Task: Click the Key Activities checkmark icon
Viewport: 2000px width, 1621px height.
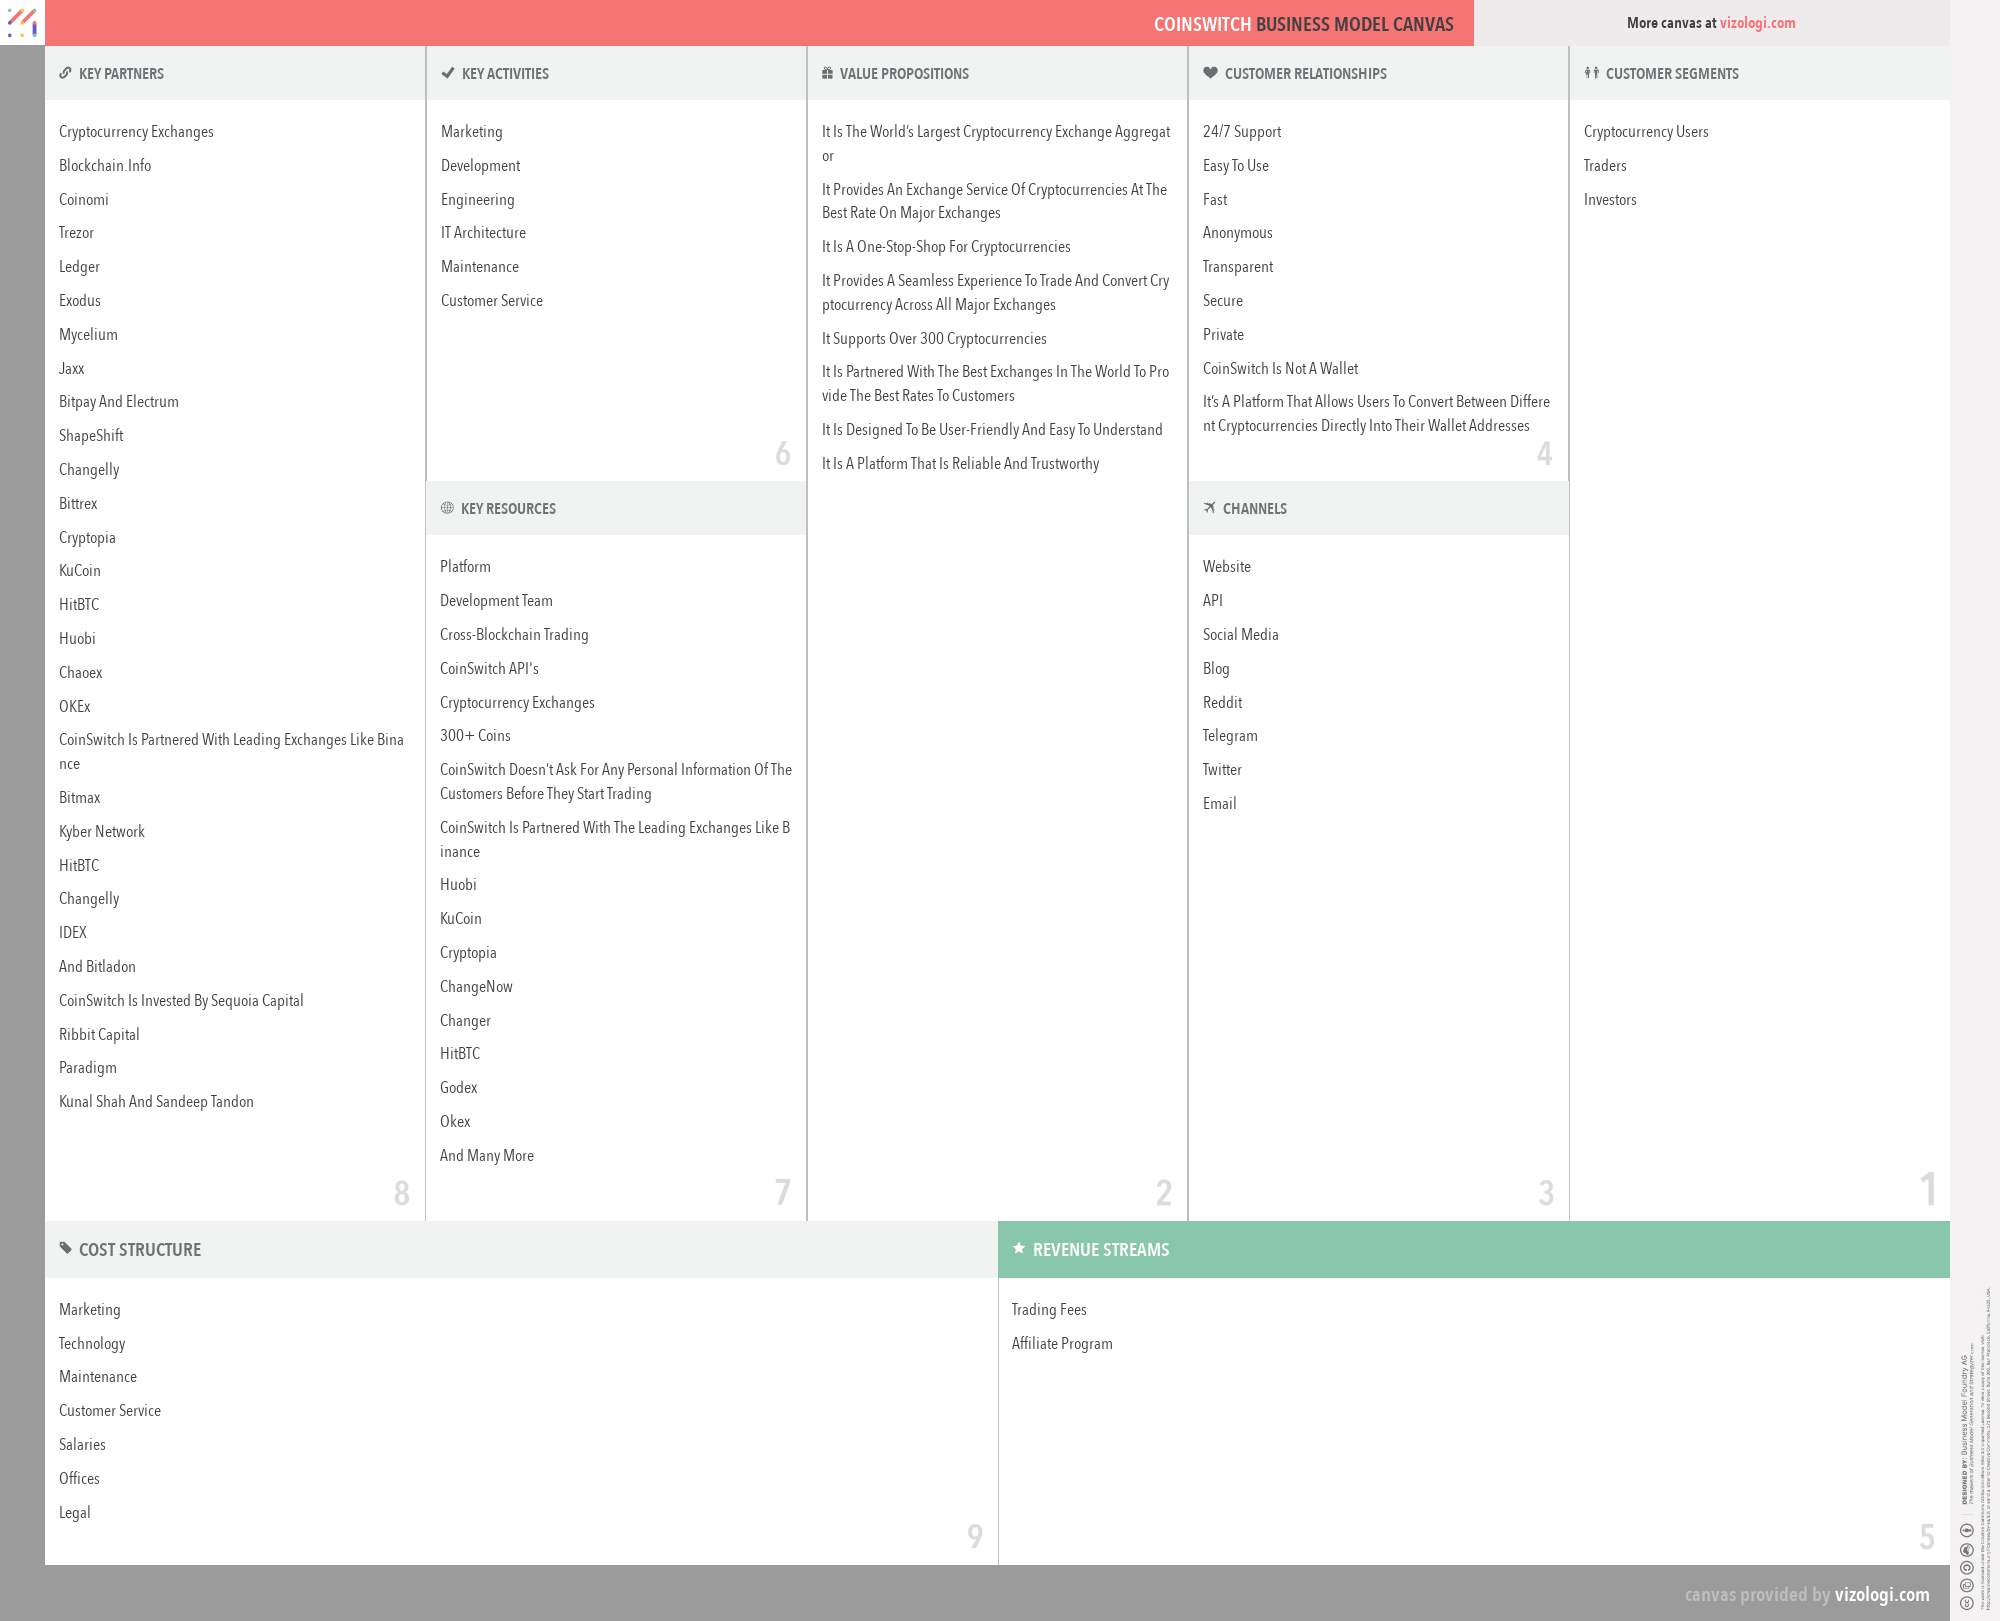Action: click(448, 73)
